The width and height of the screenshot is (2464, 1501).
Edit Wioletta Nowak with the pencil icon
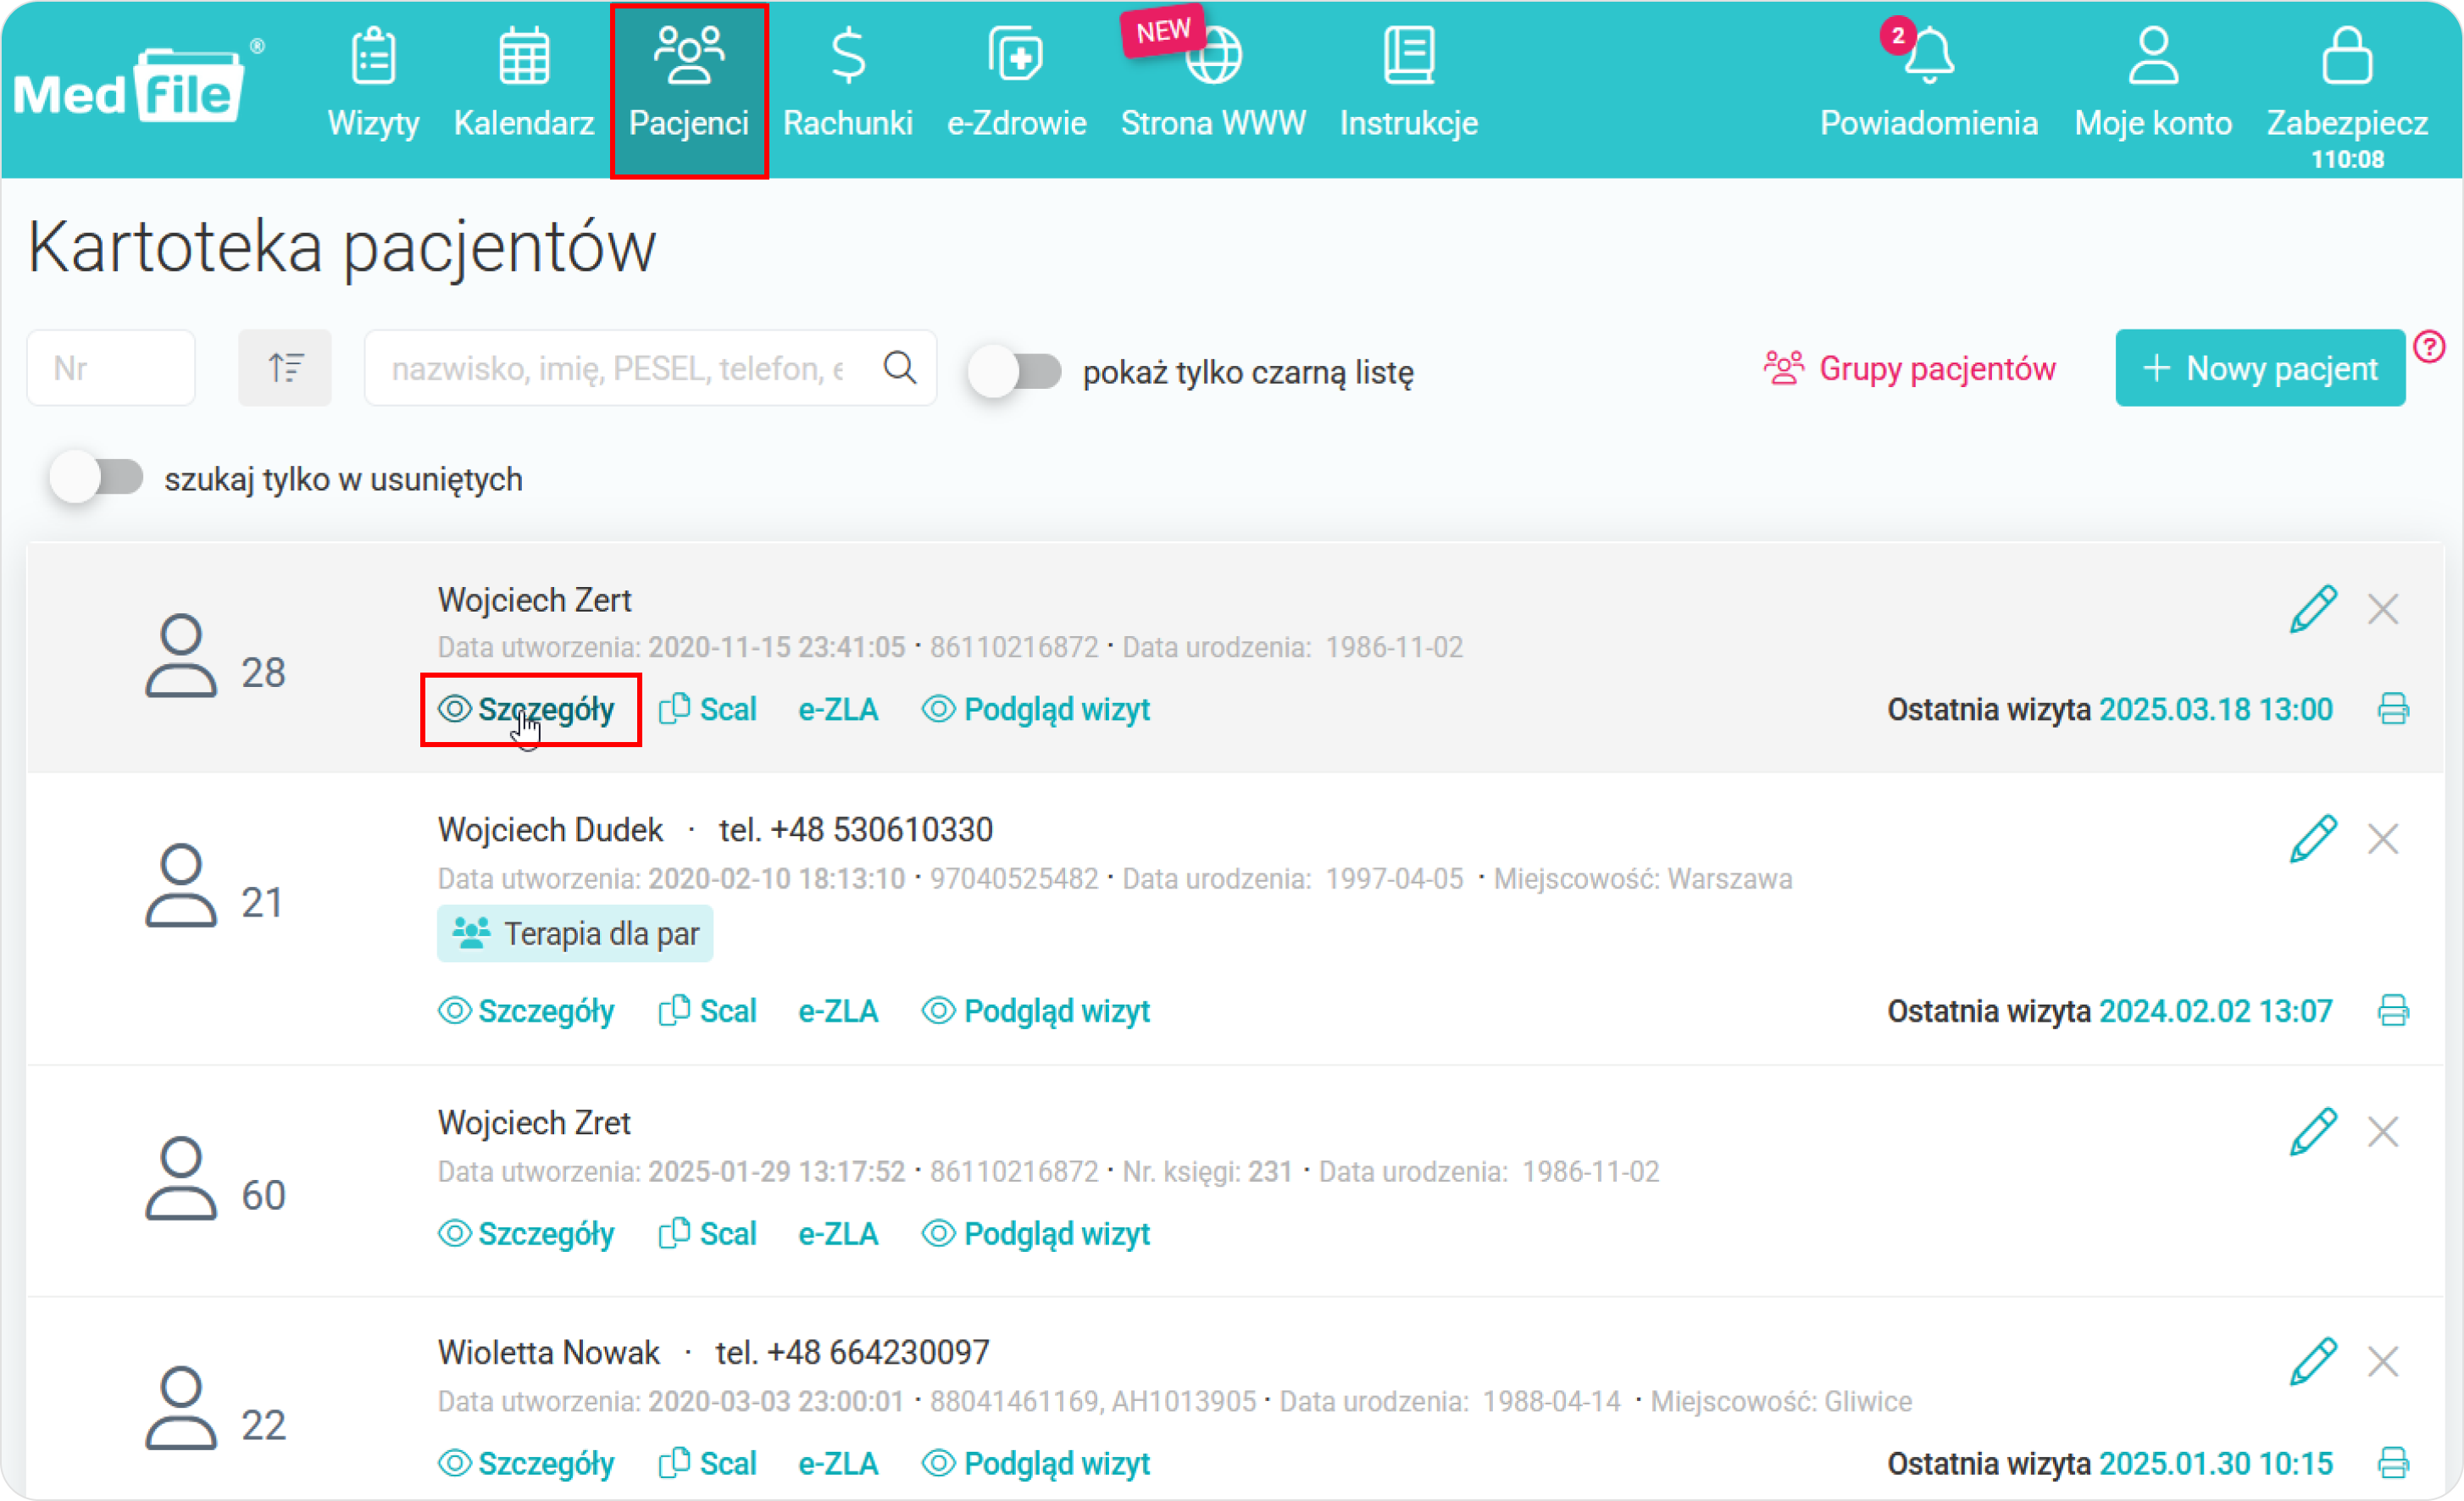pos(2312,1361)
